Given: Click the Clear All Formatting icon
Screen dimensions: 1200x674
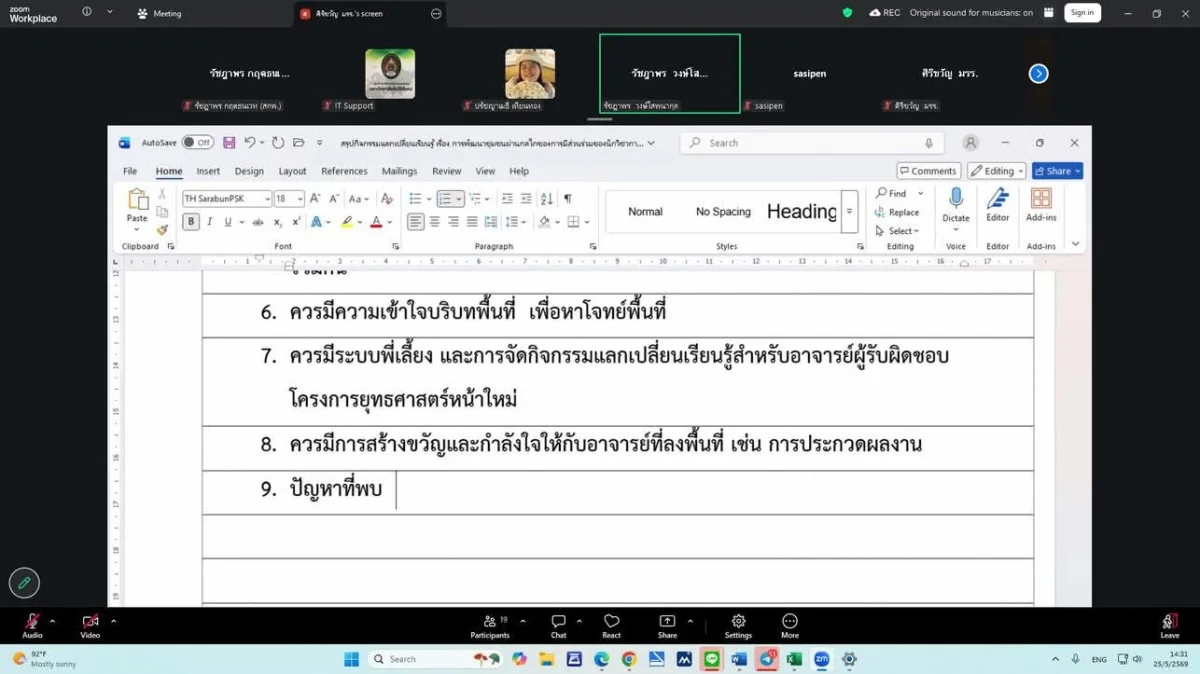Looking at the screenshot, I should [x=387, y=199].
